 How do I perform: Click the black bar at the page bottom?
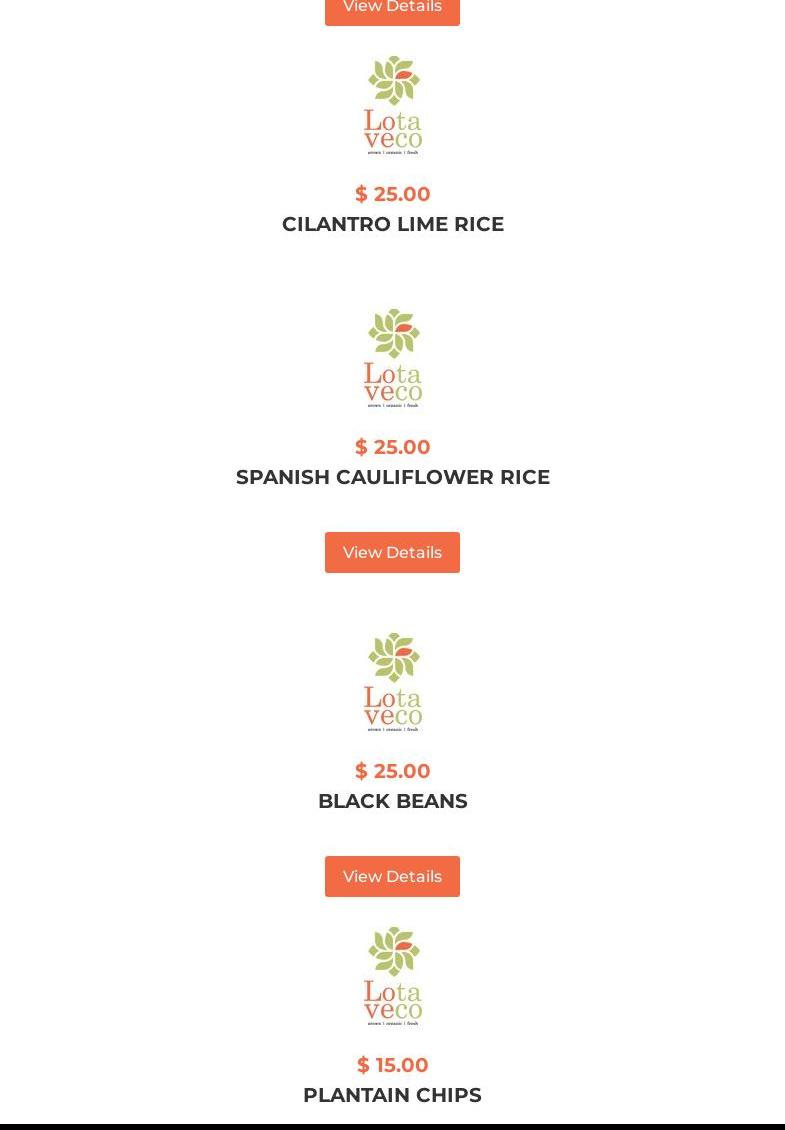392,1126
